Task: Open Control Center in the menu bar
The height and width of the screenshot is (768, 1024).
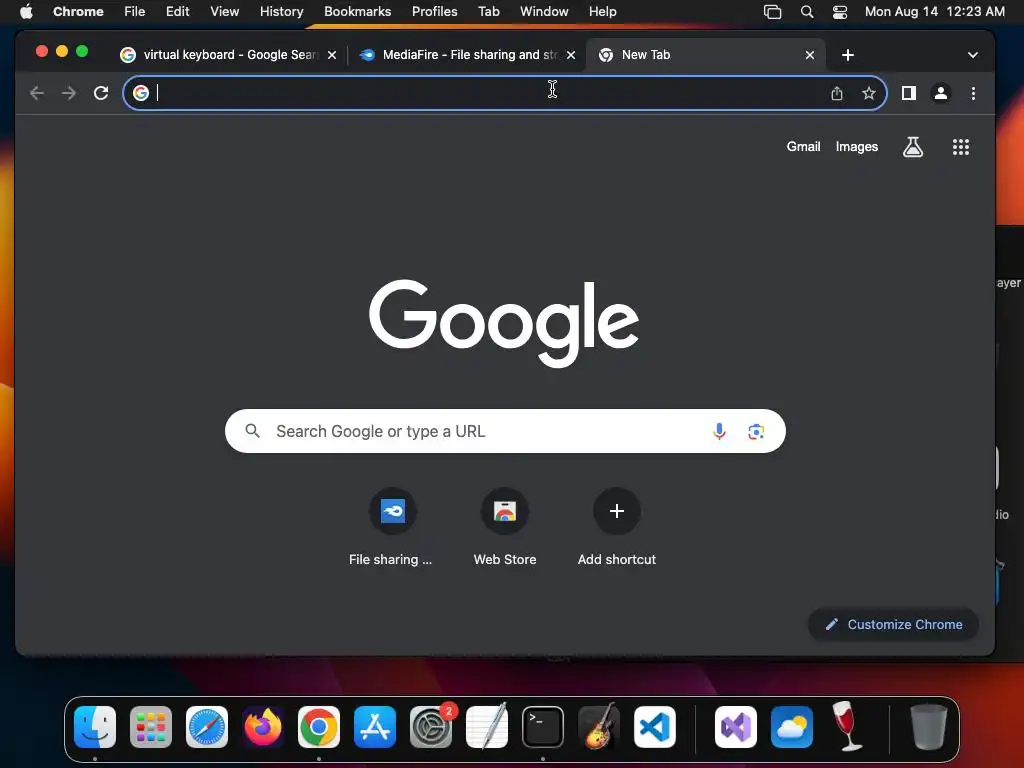Action: point(840,12)
